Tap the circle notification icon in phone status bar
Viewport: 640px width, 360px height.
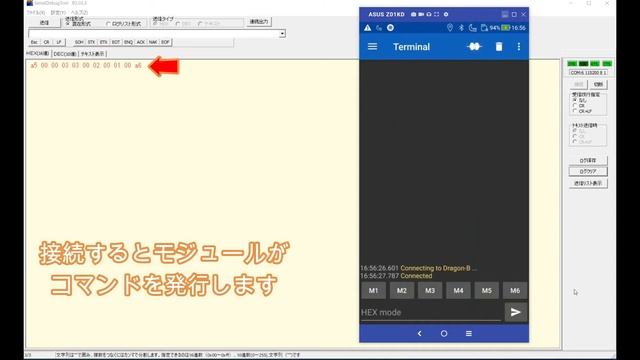tap(390, 28)
